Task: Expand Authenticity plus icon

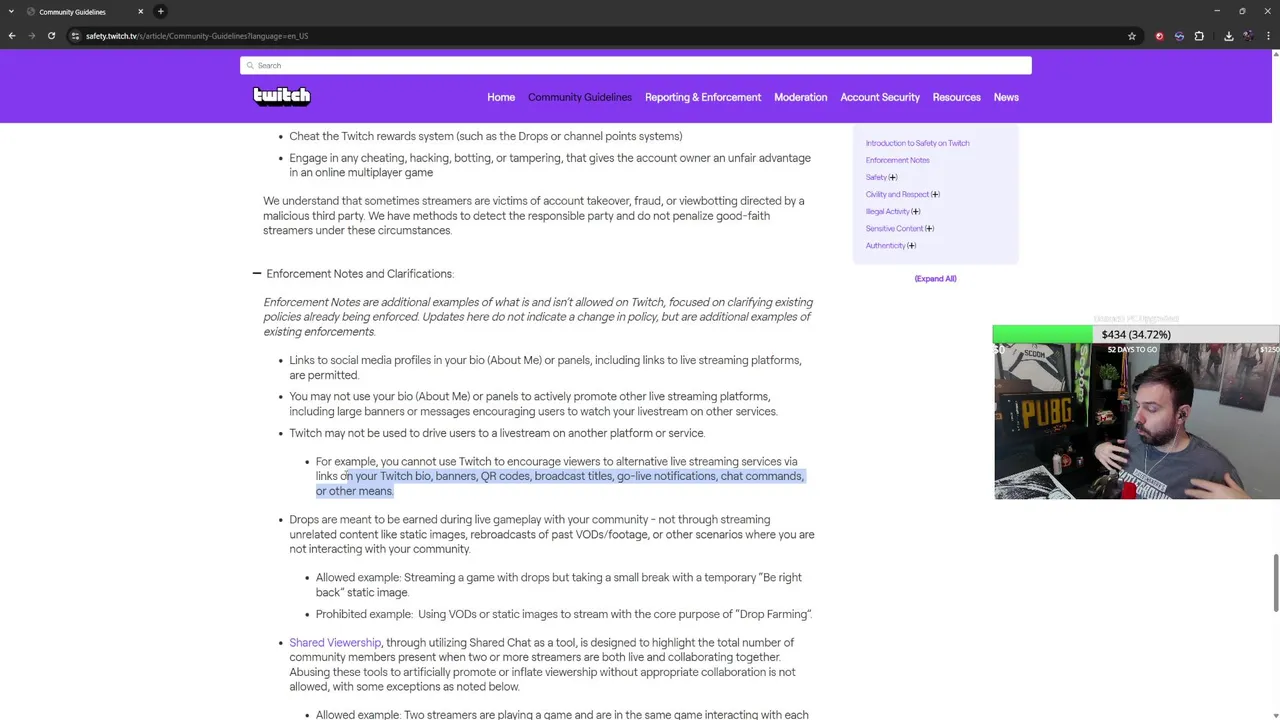Action: coord(911,245)
